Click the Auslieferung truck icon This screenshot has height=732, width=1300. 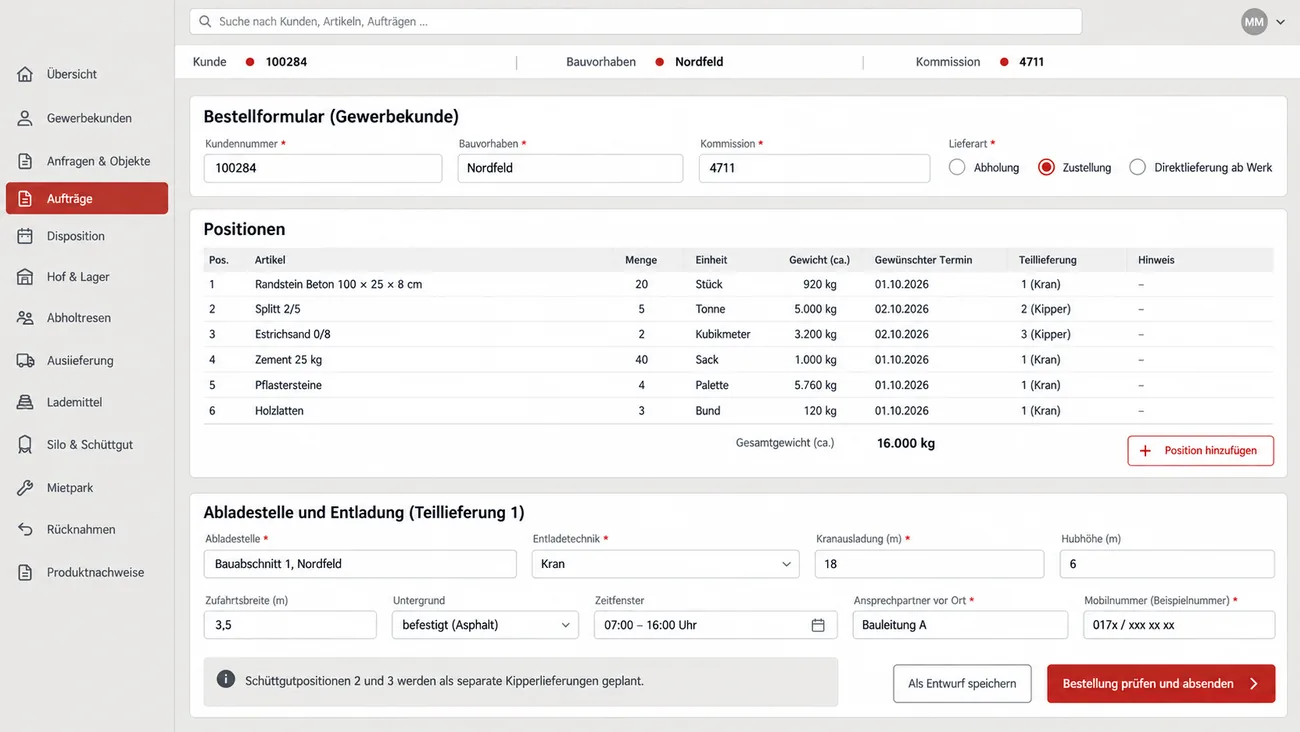[25, 360]
